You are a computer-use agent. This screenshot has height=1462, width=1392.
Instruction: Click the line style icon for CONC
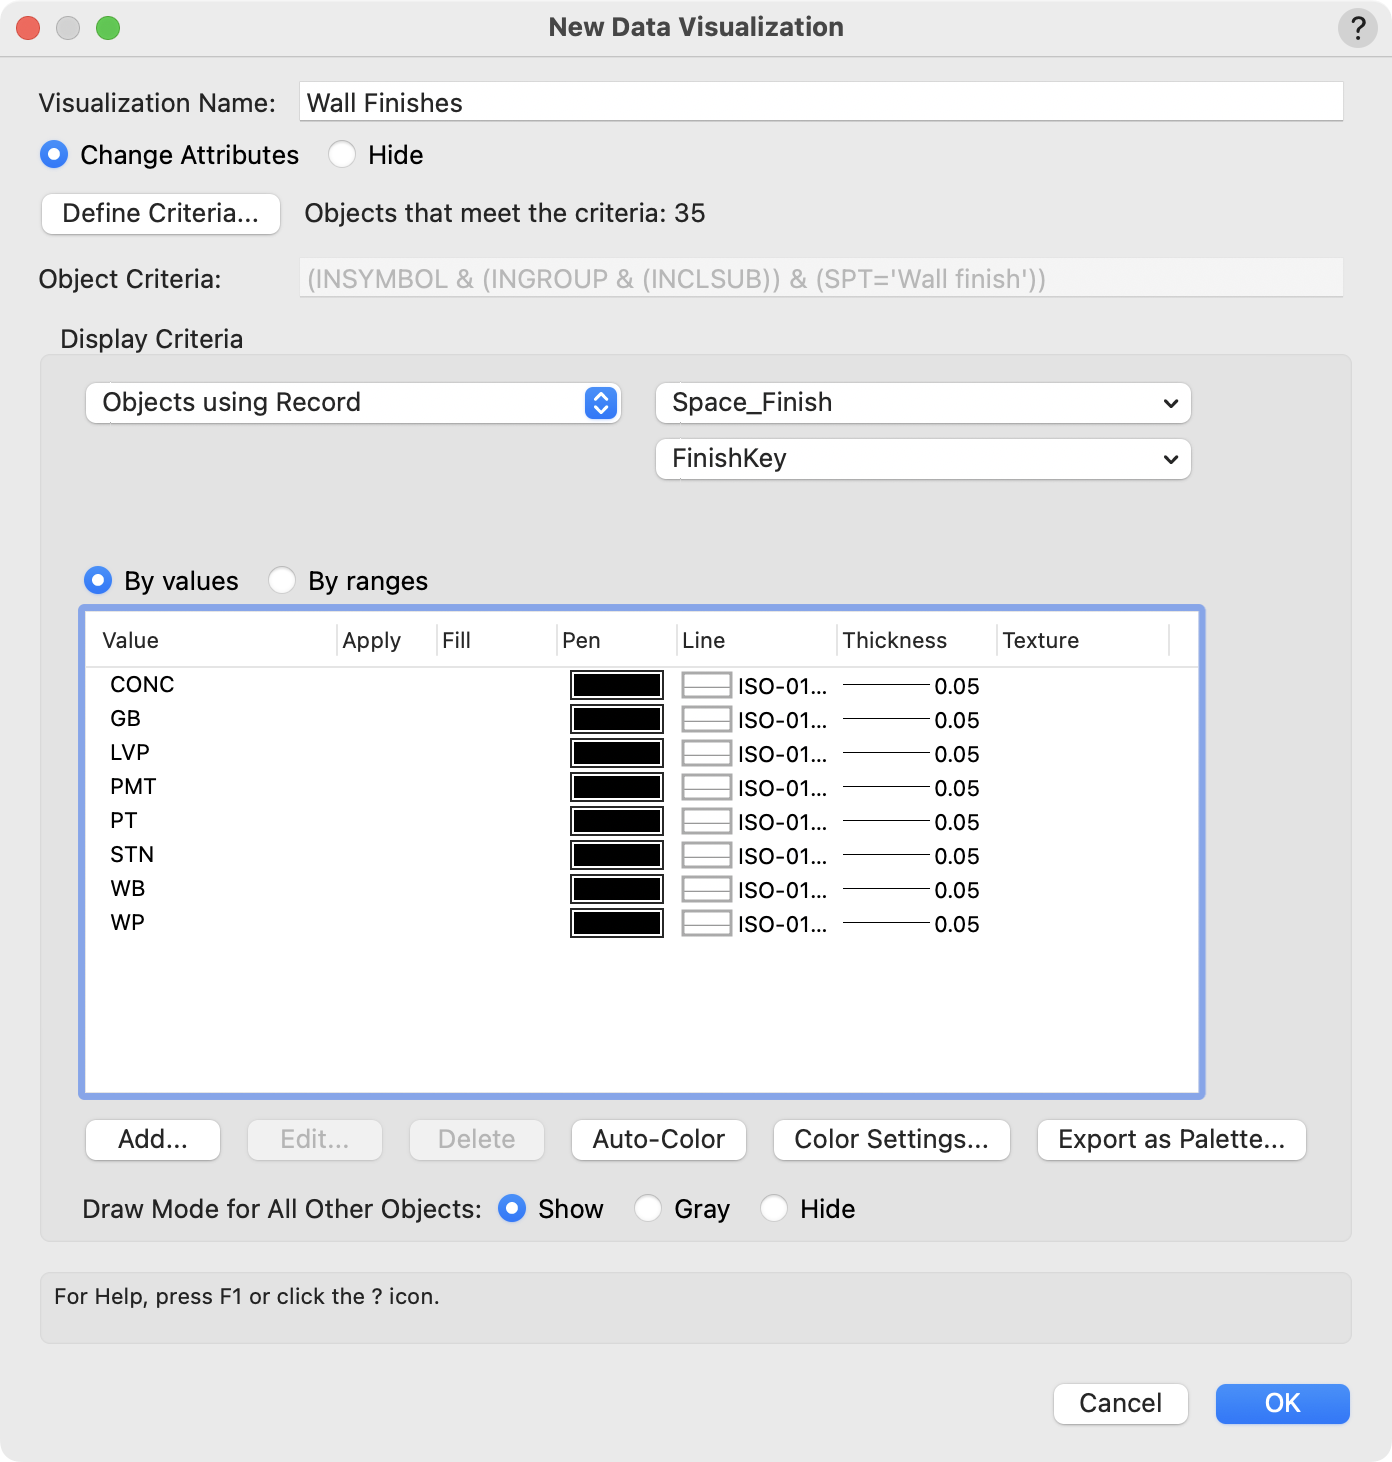[x=706, y=685]
